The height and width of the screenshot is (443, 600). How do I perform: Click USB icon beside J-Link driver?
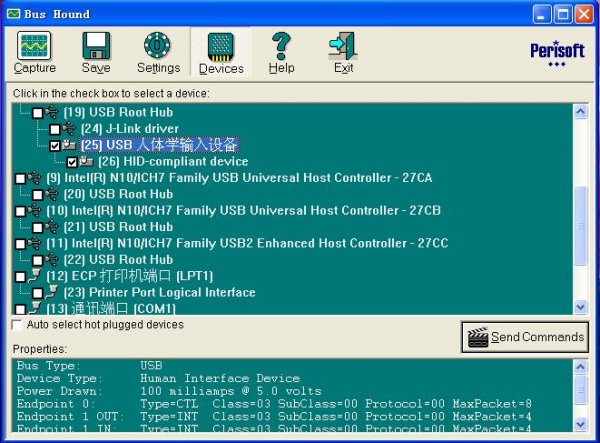click(x=69, y=129)
